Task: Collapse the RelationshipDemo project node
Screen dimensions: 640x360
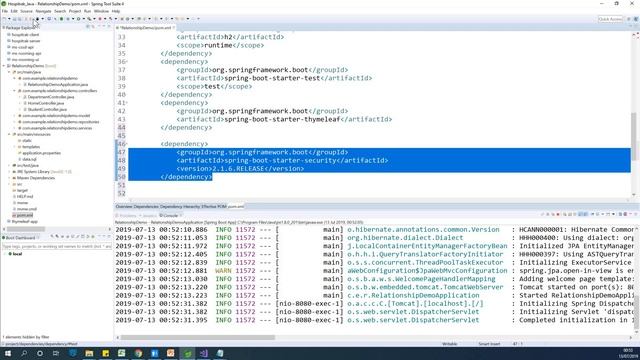Action: [4, 66]
